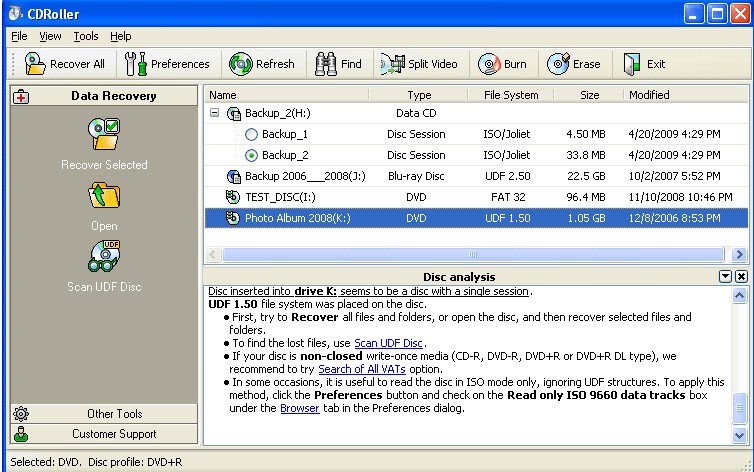This screenshot has width=754, height=472.
Task: Select the Backup_1 session radio button
Action: tap(251, 135)
